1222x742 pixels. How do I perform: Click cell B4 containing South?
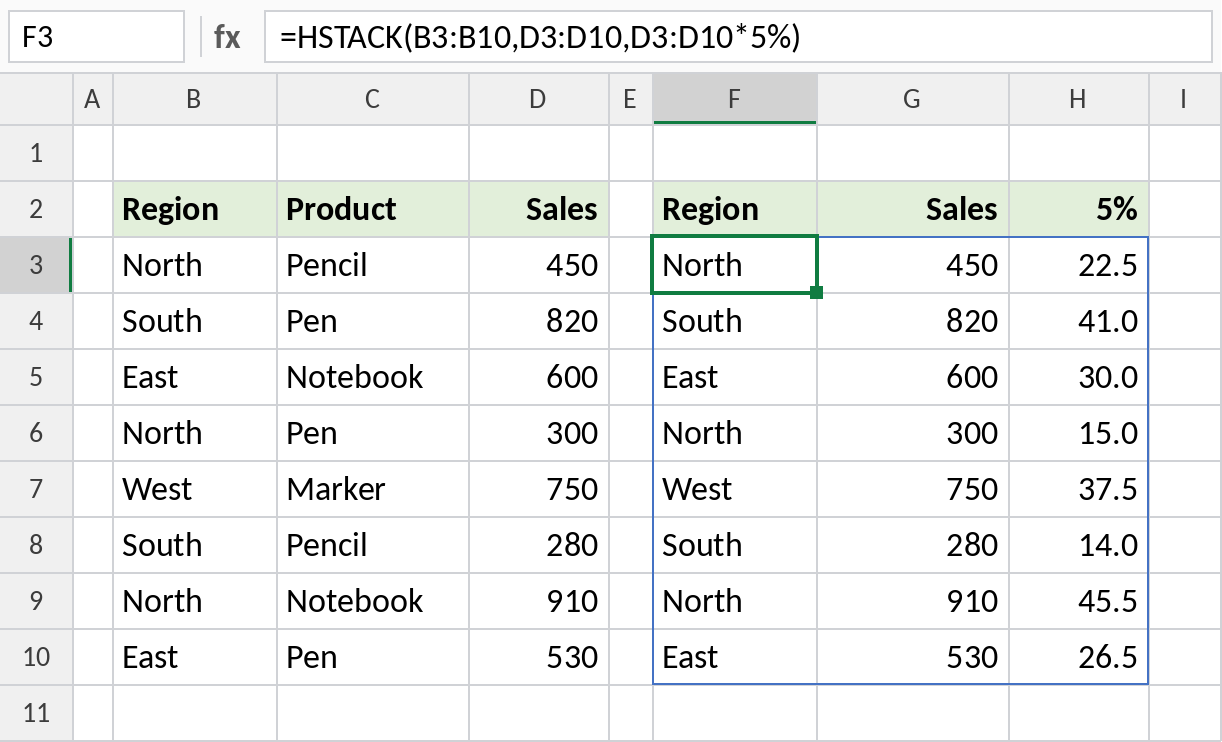point(195,321)
